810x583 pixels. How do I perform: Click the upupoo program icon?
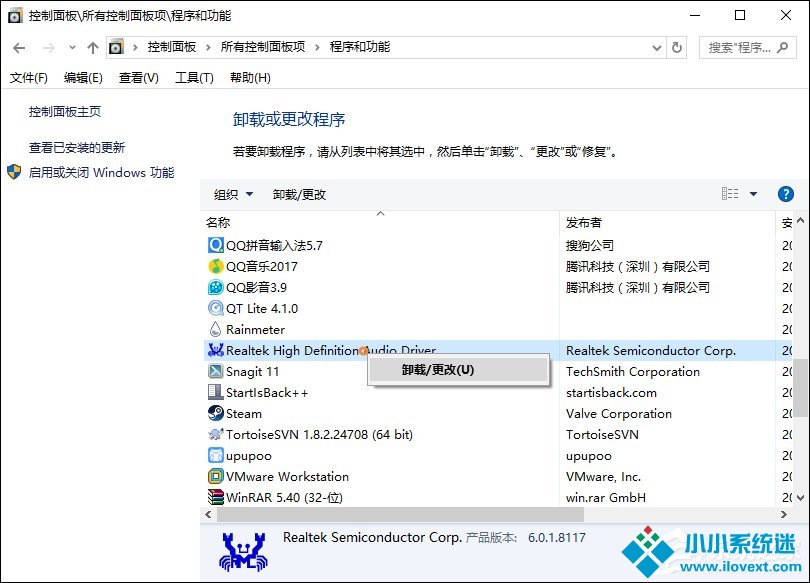(x=215, y=455)
